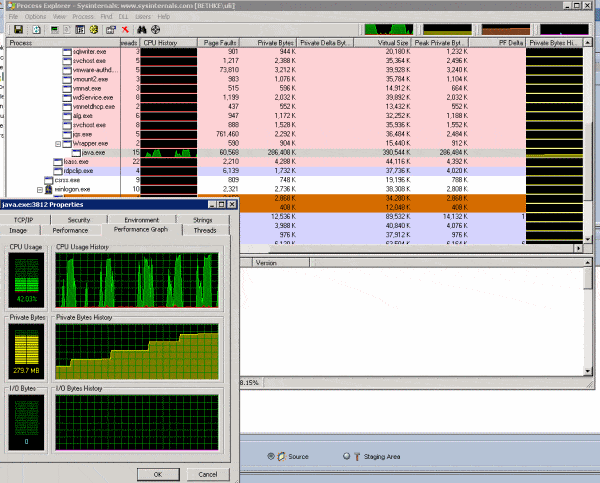
Task: Click the vmnetdhcp.exe process icon
Action: [67, 107]
